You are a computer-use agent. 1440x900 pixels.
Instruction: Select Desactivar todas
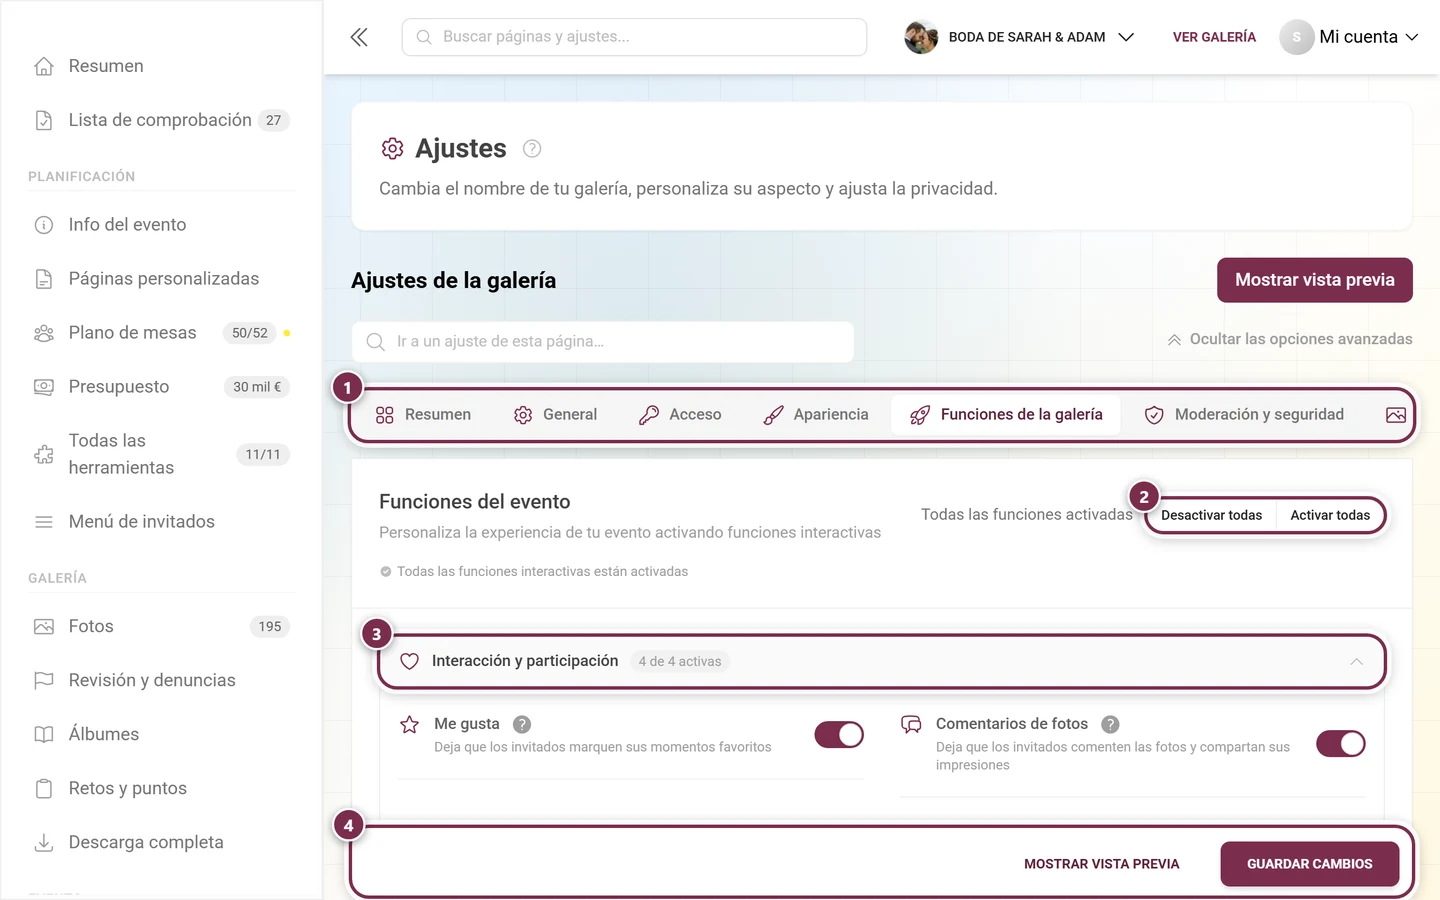pyautogui.click(x=1211, y=515)
